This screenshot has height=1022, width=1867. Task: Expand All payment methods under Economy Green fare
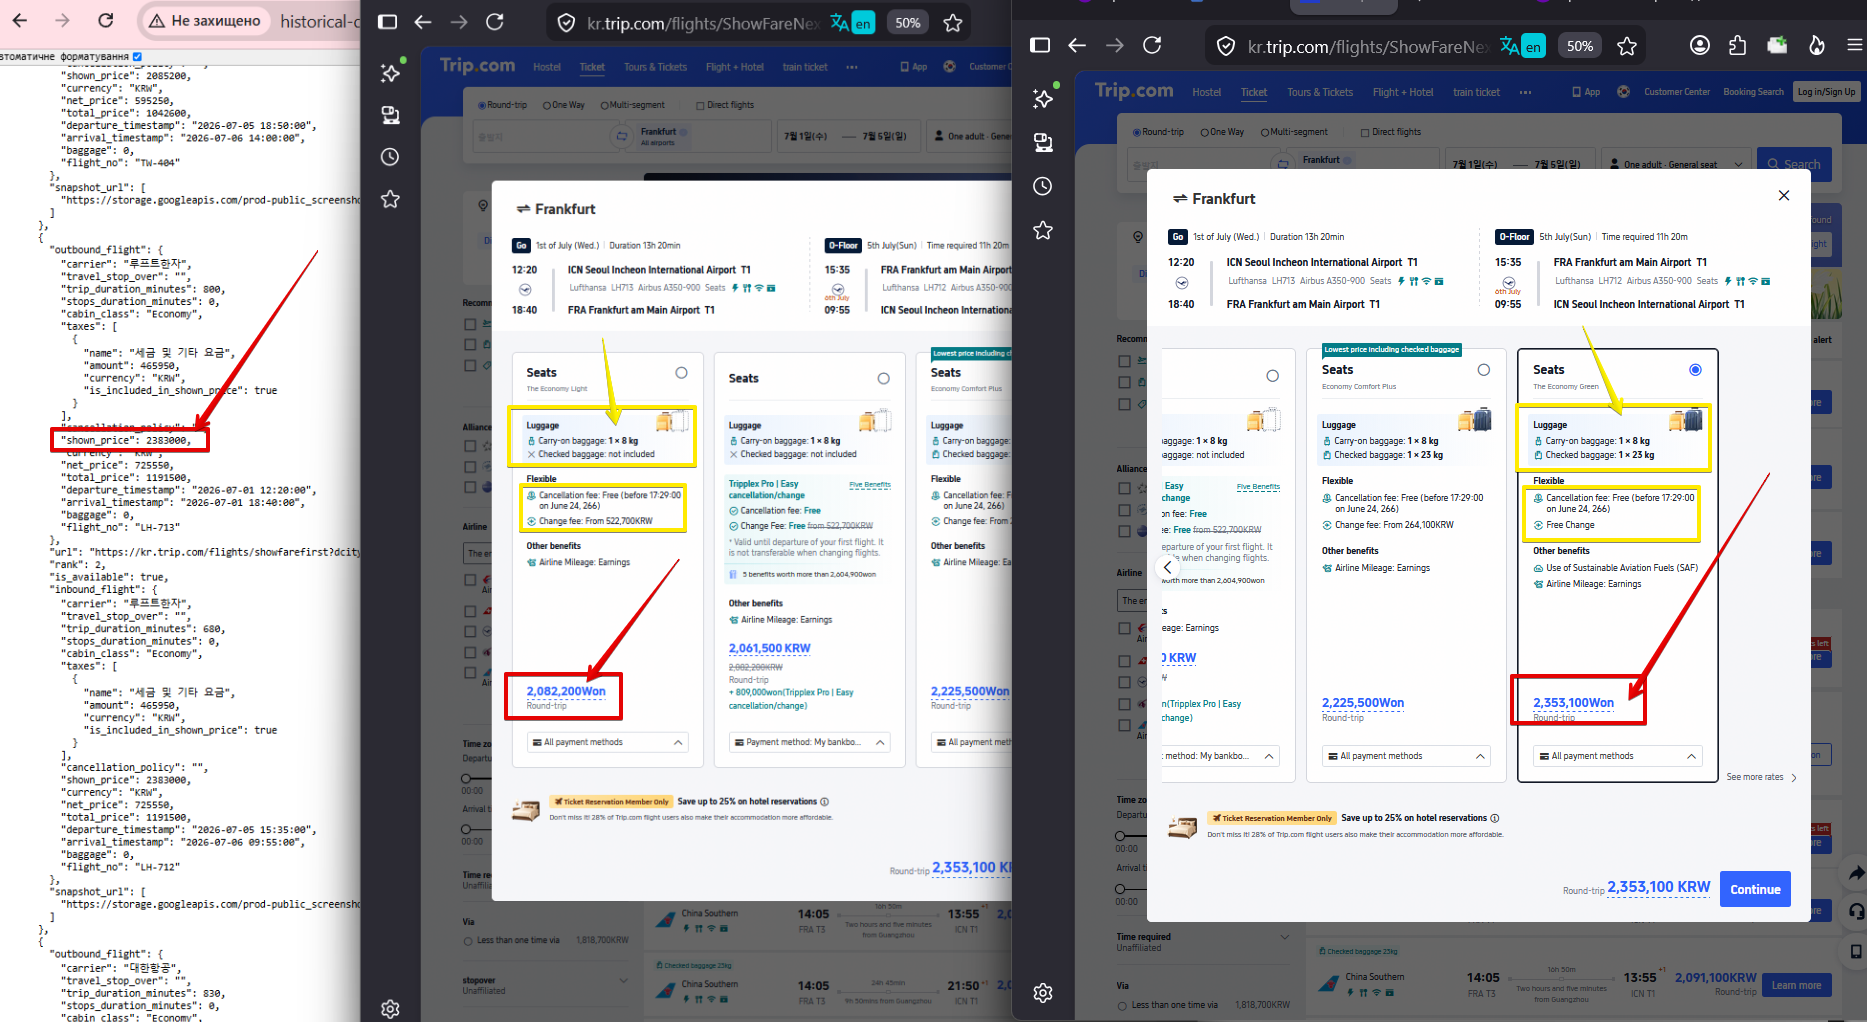coord(1618,756)
